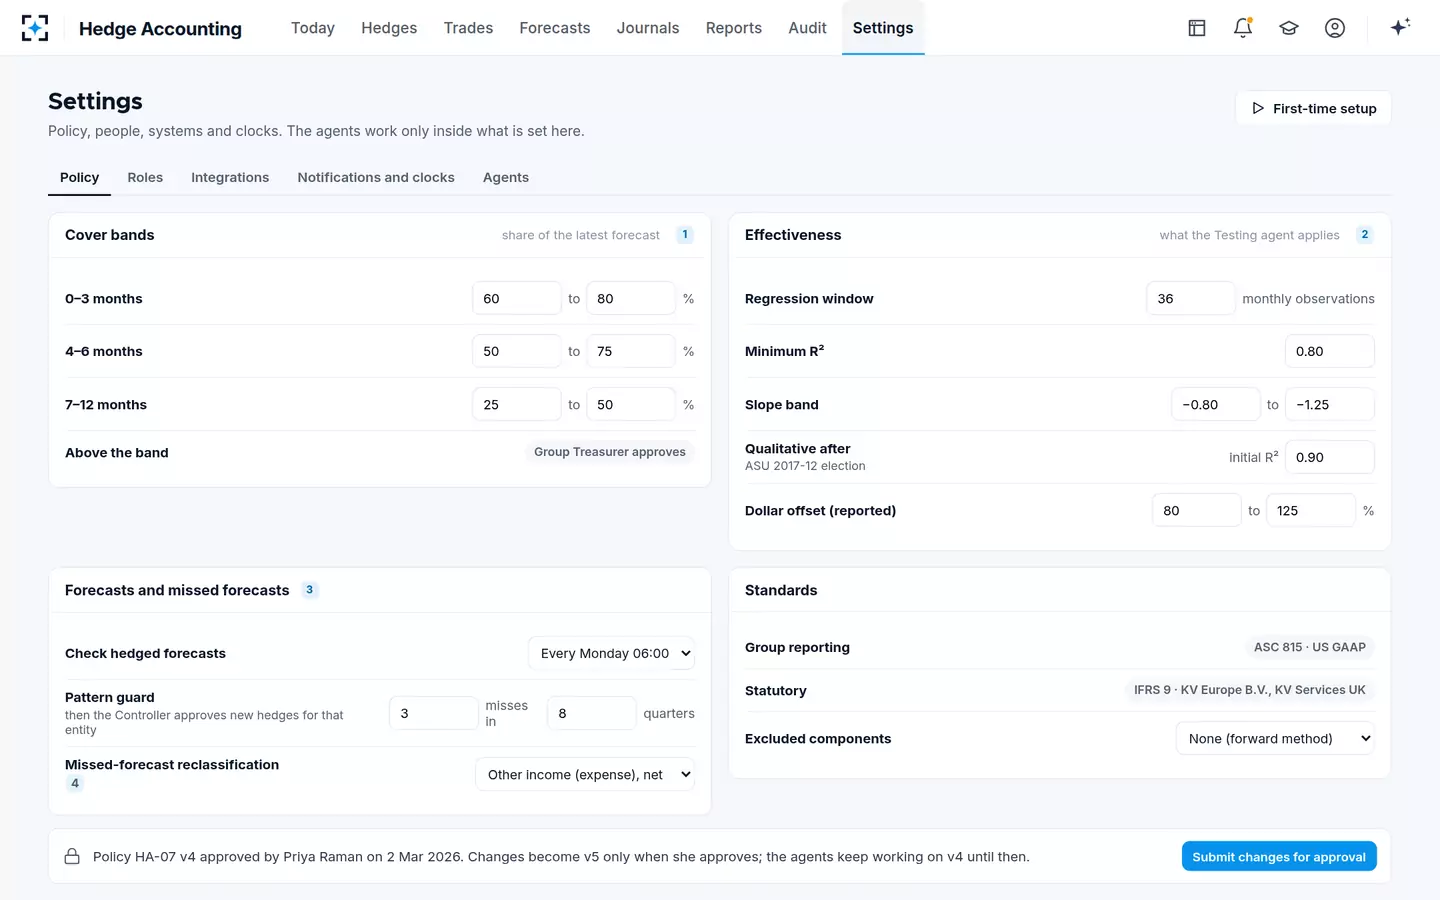This screenshot has width=1440, height=900.
Task: Click the Group Treasurer approves chip
Action: 610,452
